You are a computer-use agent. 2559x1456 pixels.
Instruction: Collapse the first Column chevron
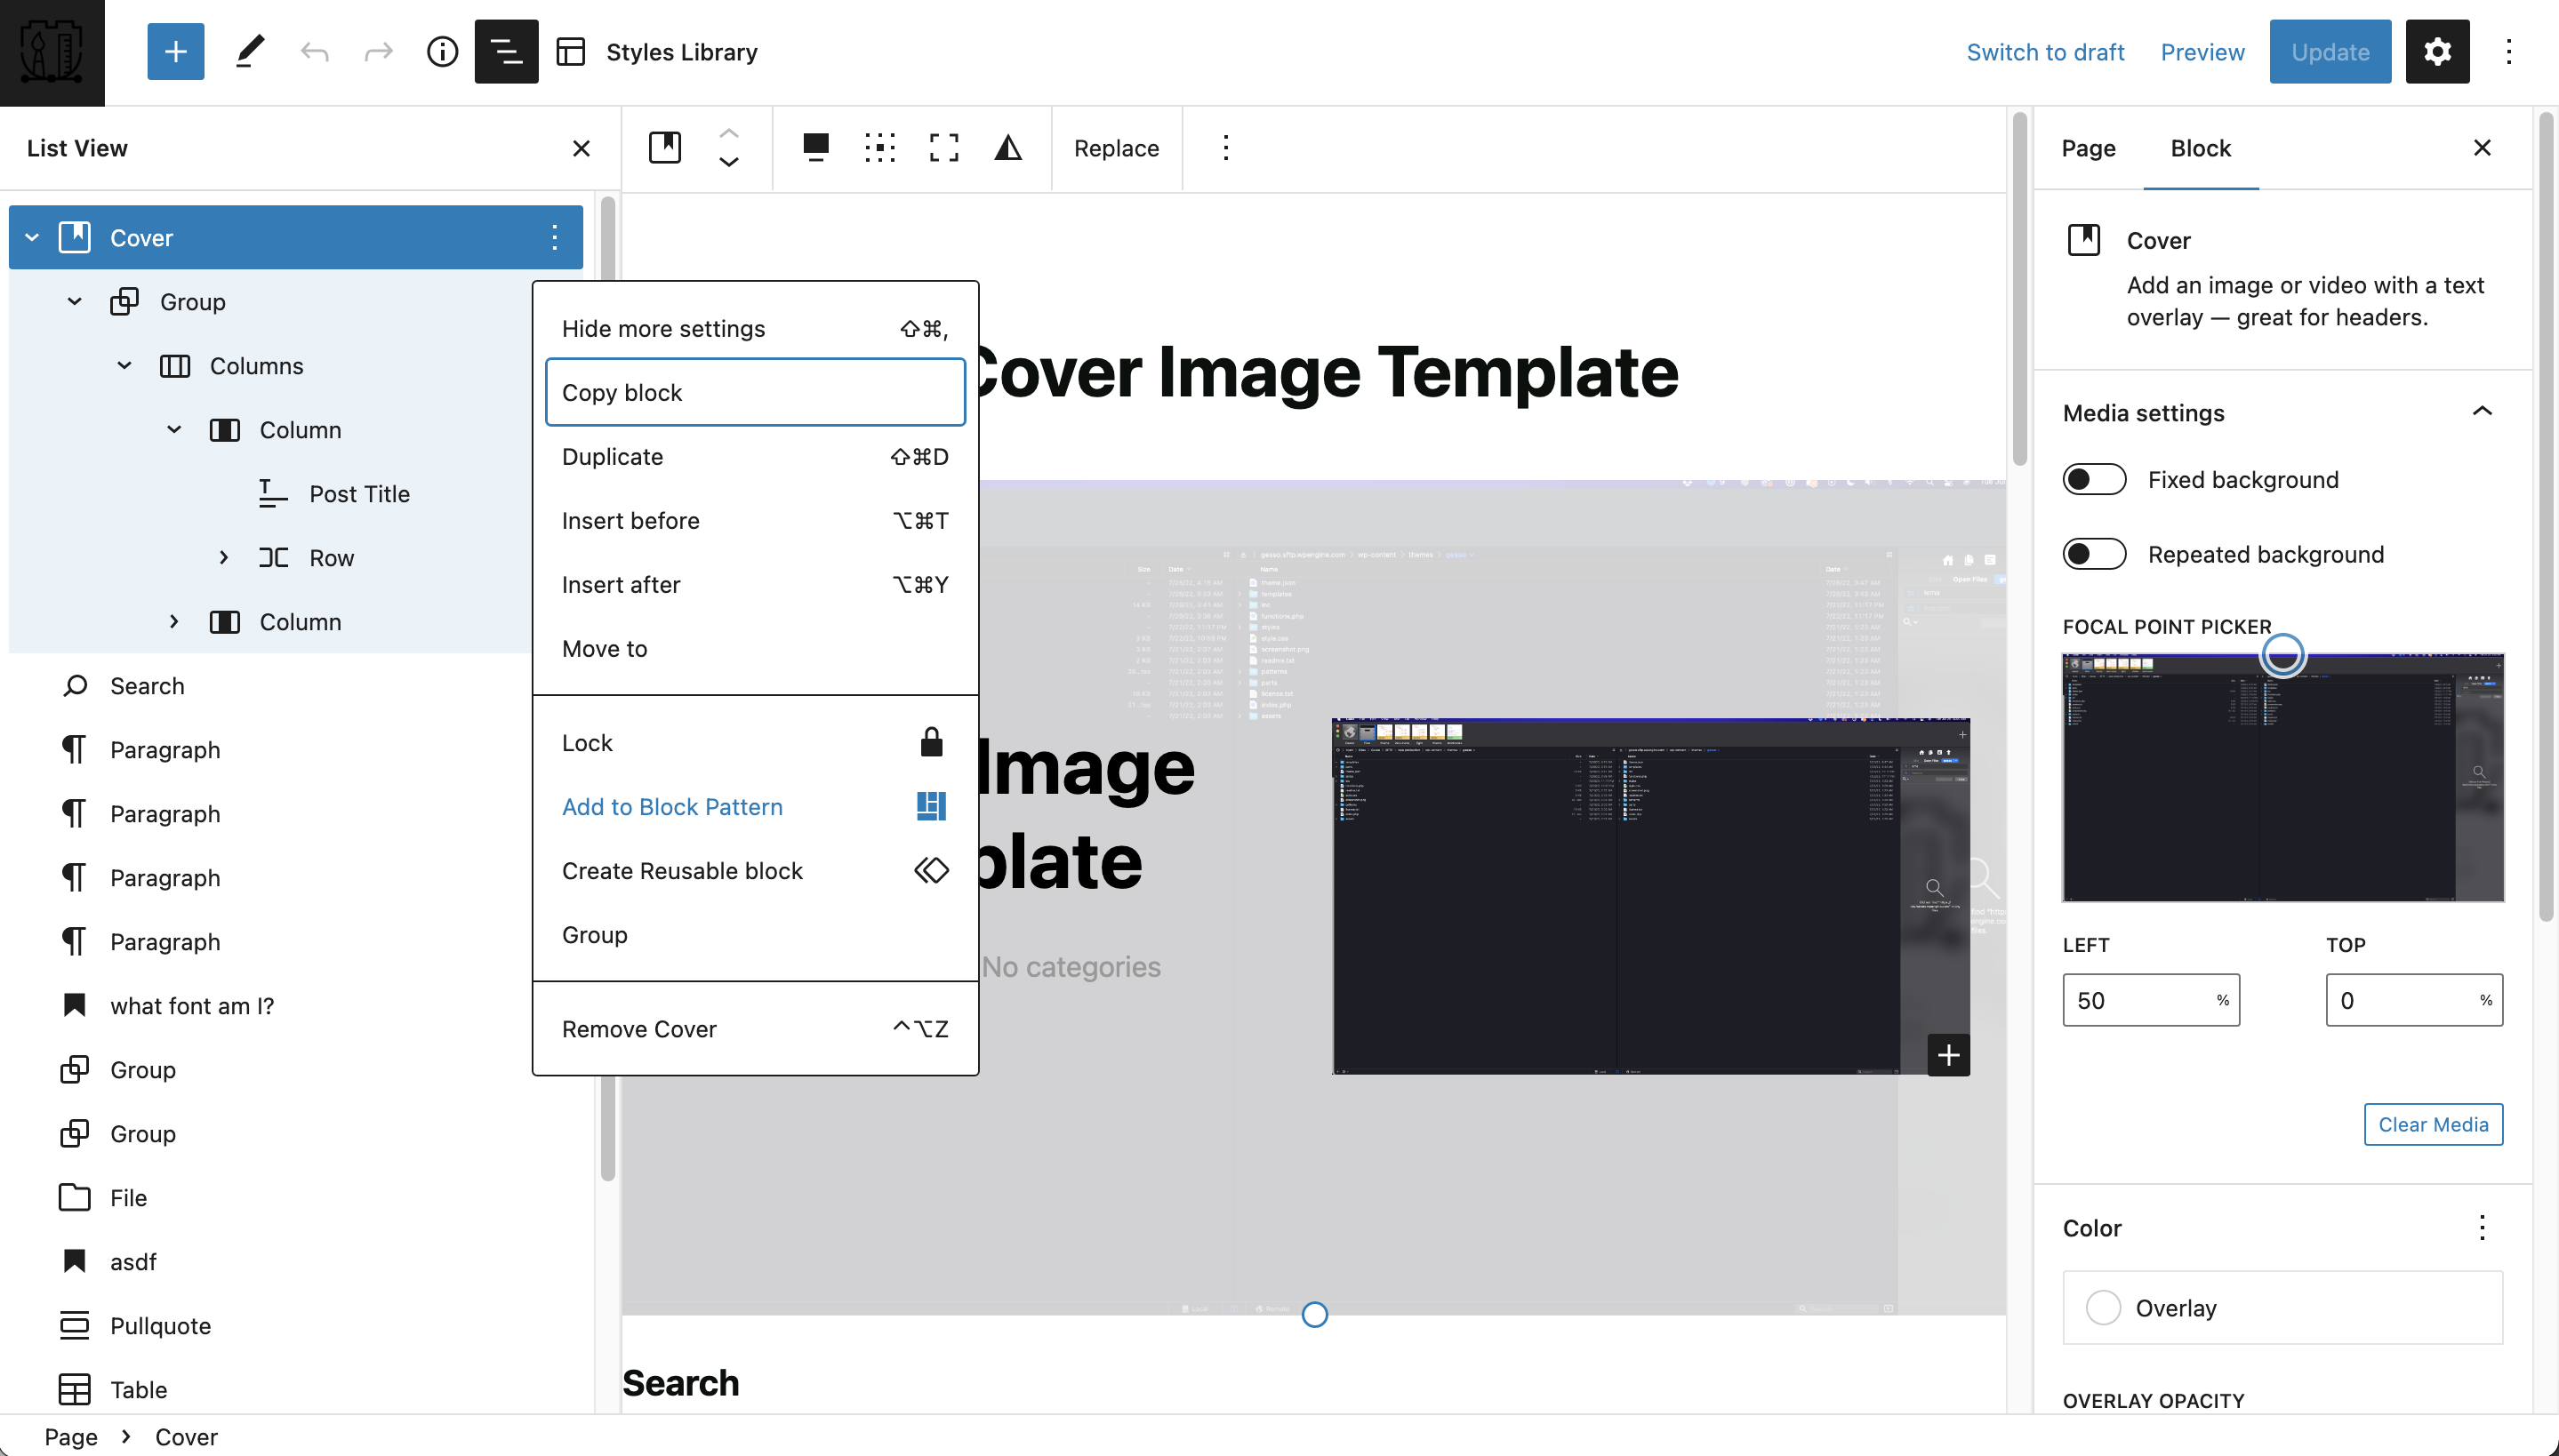(174, 429)
